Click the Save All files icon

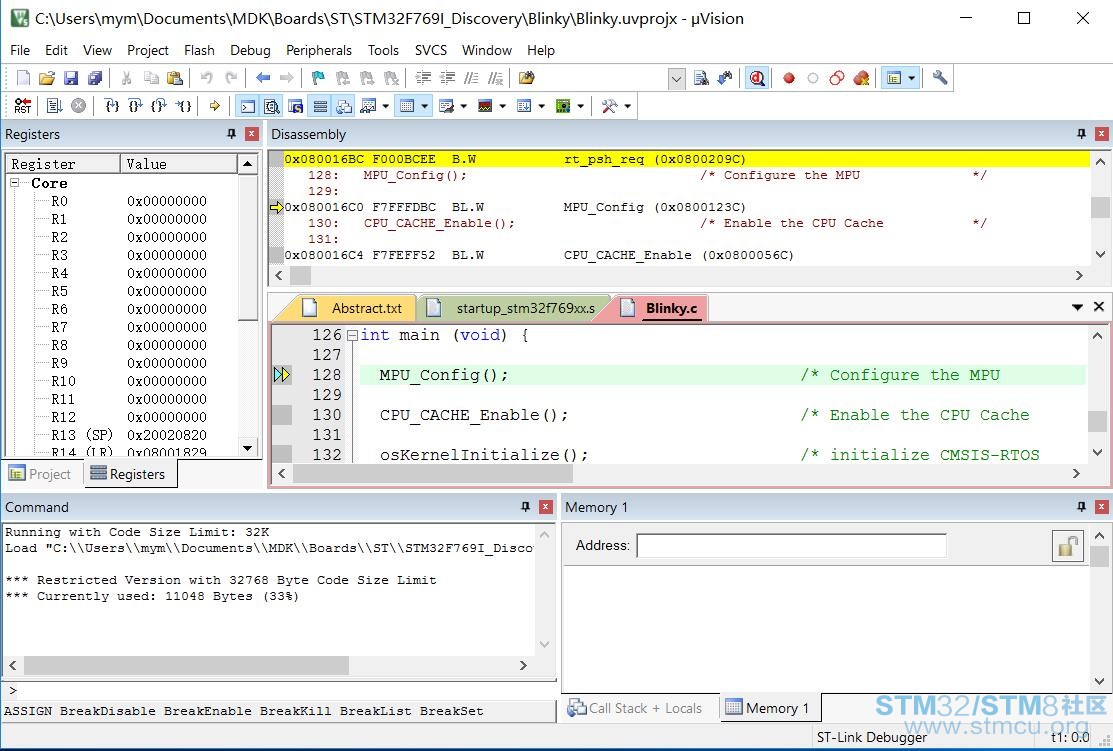pyautogui.click(x=94, y=78)
